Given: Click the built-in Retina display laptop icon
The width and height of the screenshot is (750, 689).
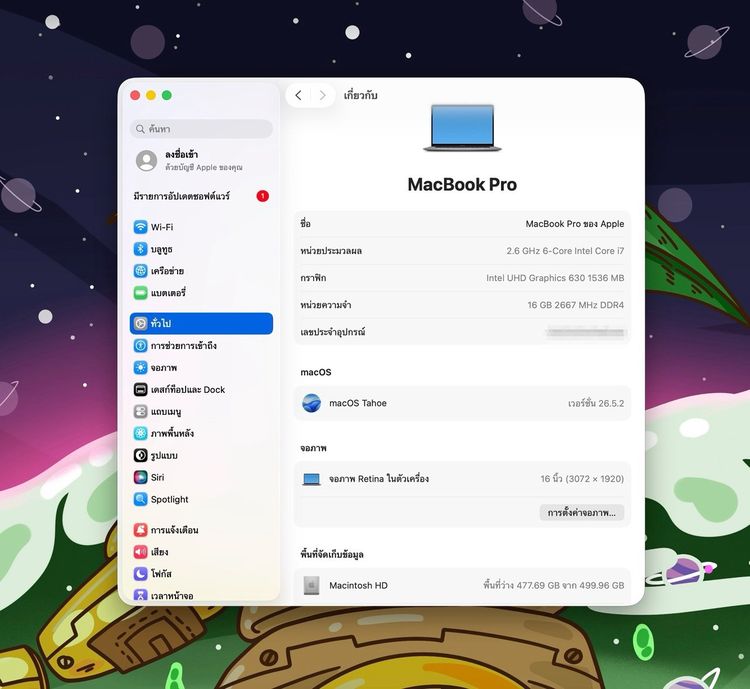Looking at the screenshot, I should (311, 479).
